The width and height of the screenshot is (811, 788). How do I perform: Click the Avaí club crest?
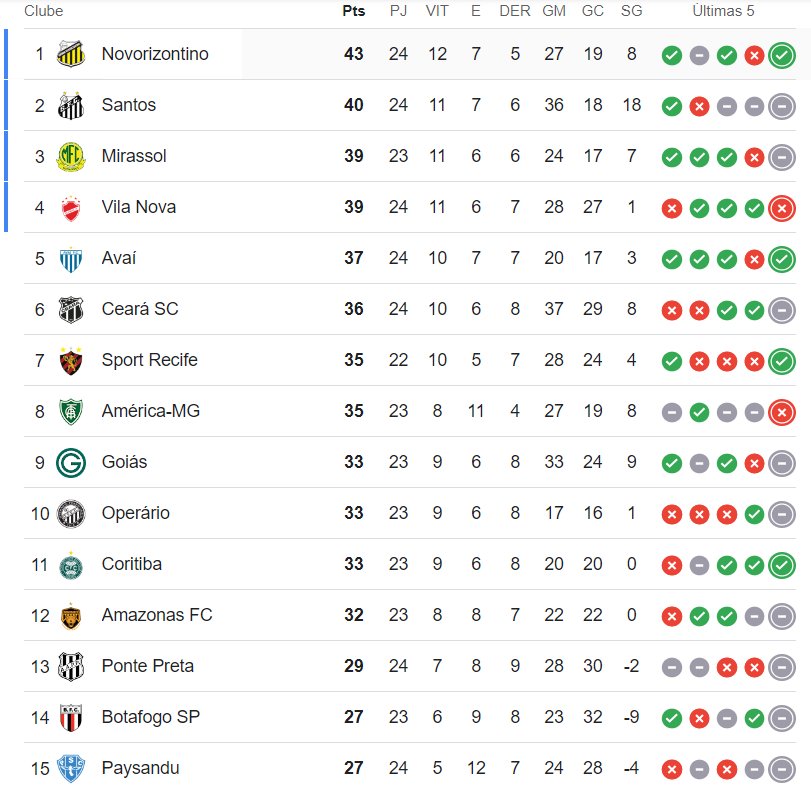[70, 258]
